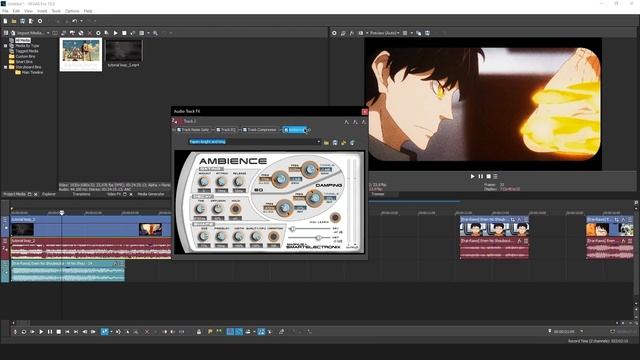
Task: Toggle the Track Compressor enable checkbox
Action: (x=245, y=130)
